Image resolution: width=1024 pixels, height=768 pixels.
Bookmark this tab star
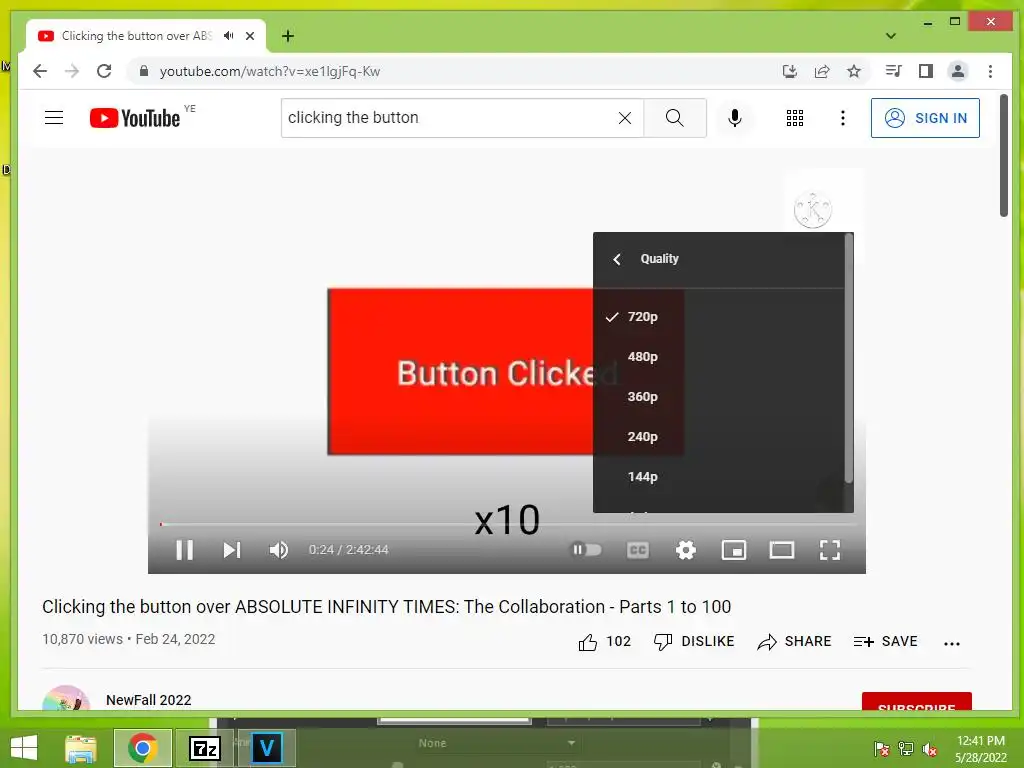(x=854, y=71)
